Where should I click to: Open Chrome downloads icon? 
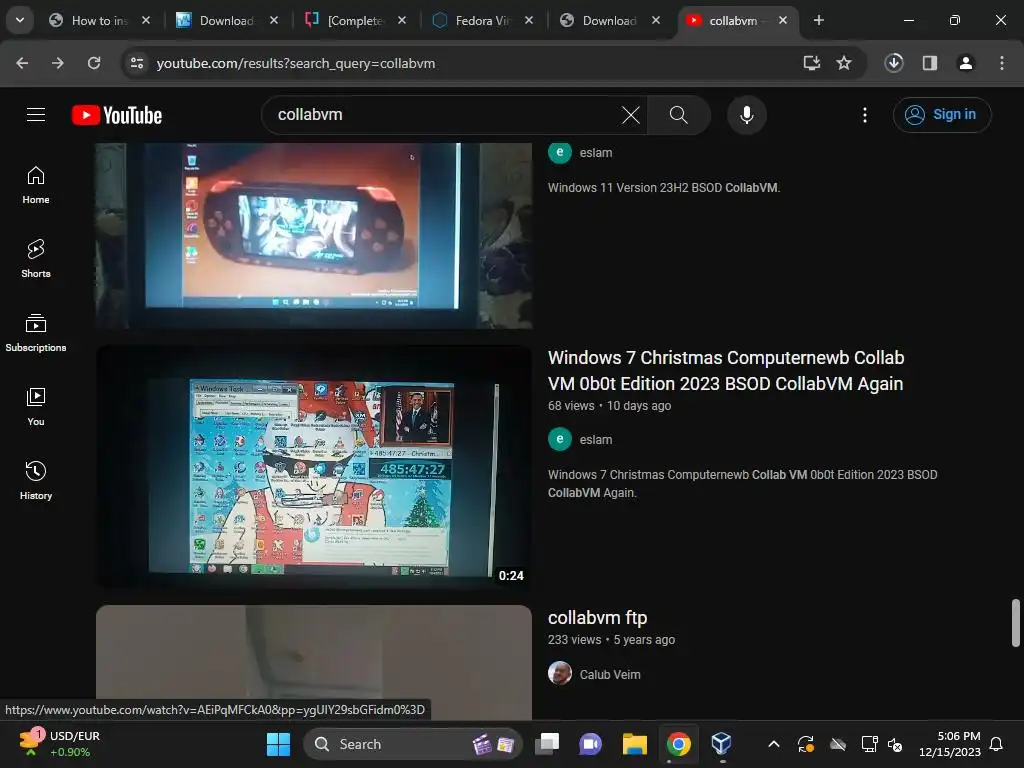tap(894, 63)
